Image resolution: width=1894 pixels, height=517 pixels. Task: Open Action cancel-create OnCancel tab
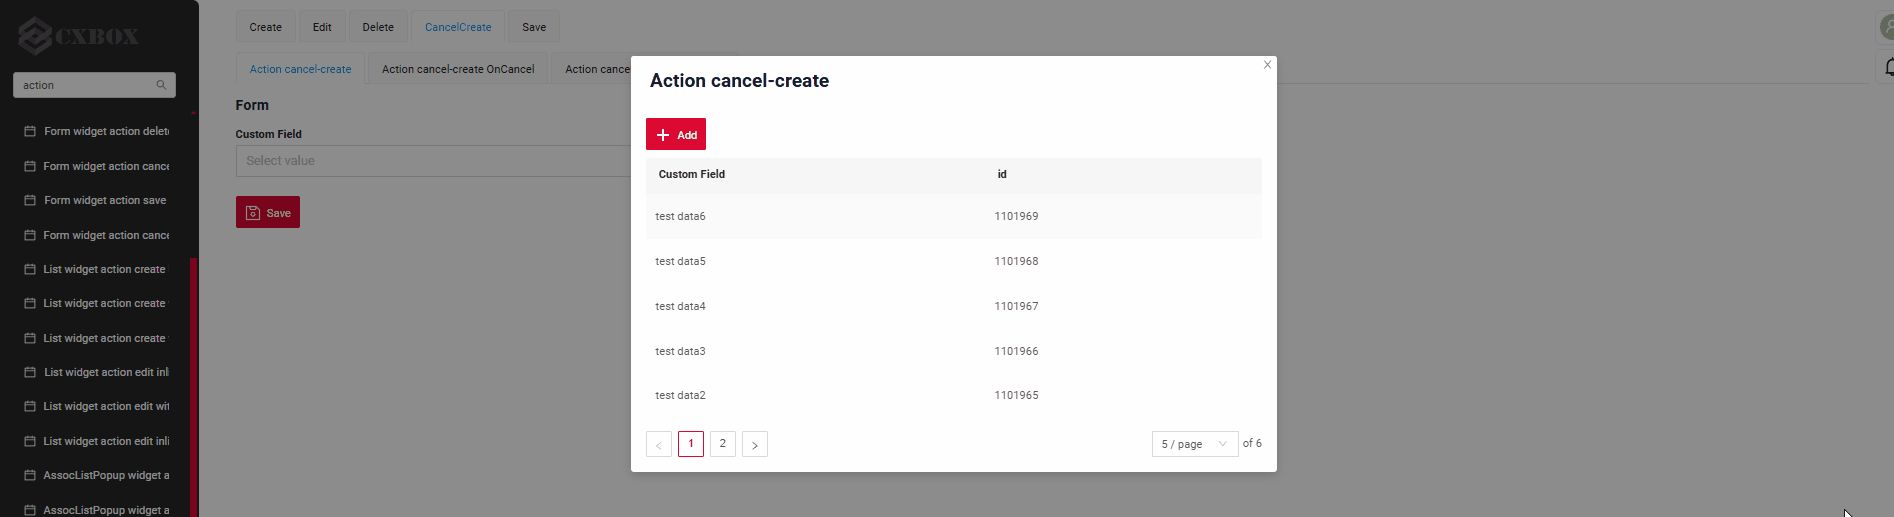[x=458, y=69]
